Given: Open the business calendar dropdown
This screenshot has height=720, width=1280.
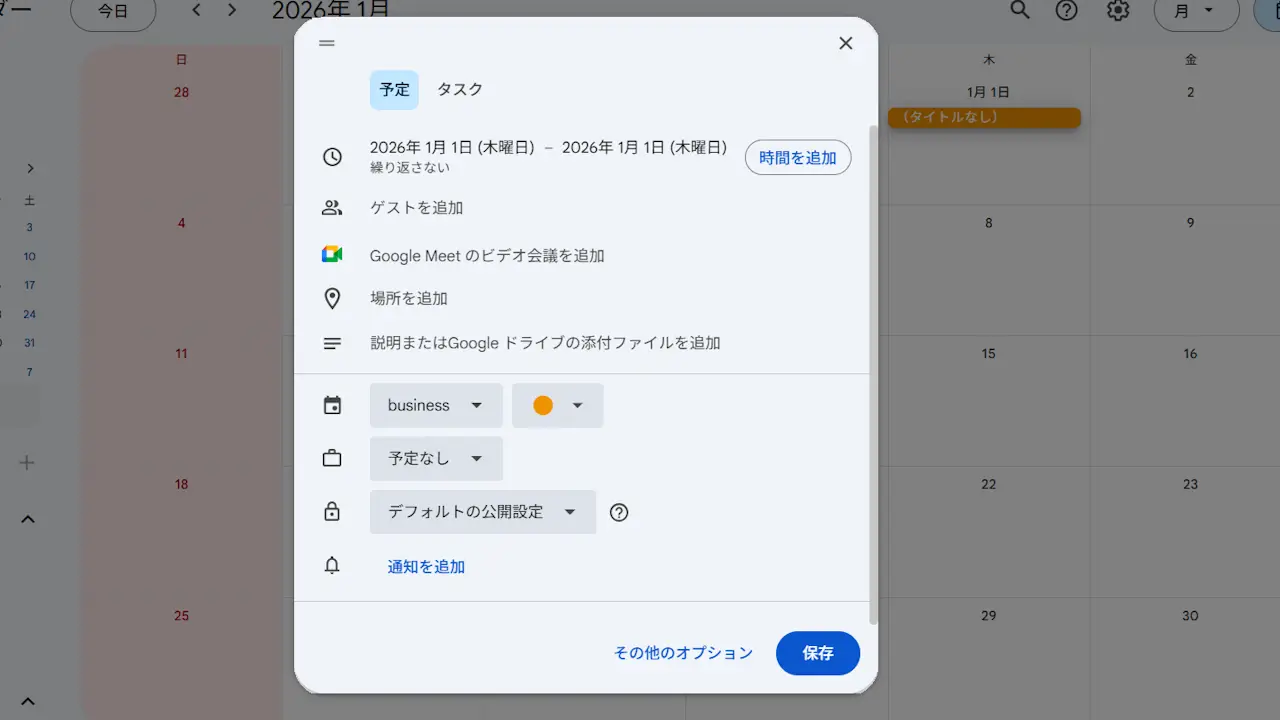Looking at the screenshot, I should pyautogui.click(x=435, y=405).
